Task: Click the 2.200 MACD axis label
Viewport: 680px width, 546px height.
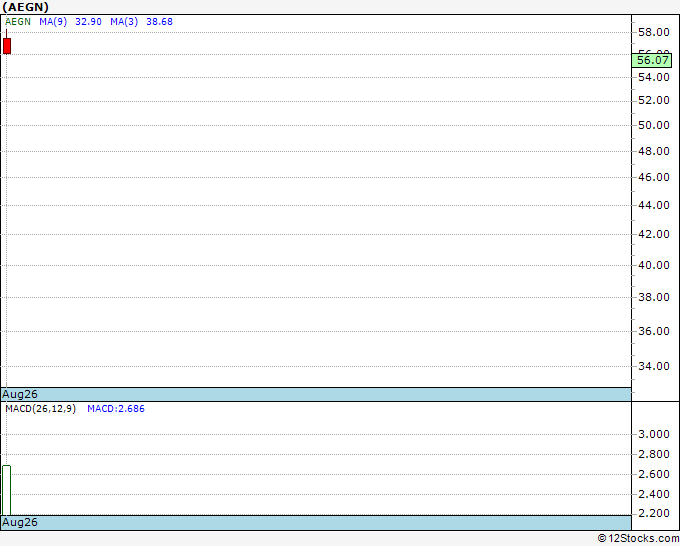Action: (x=654, y=513)
